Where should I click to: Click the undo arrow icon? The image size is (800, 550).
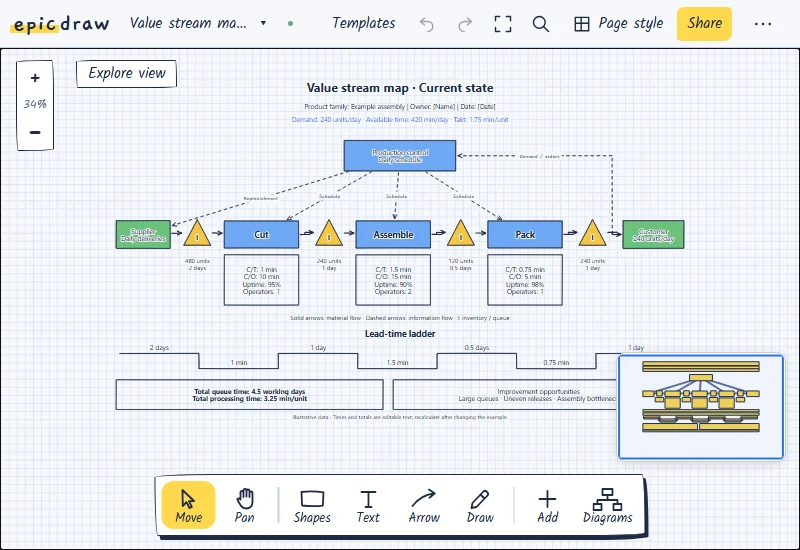(x=427, y=24)
